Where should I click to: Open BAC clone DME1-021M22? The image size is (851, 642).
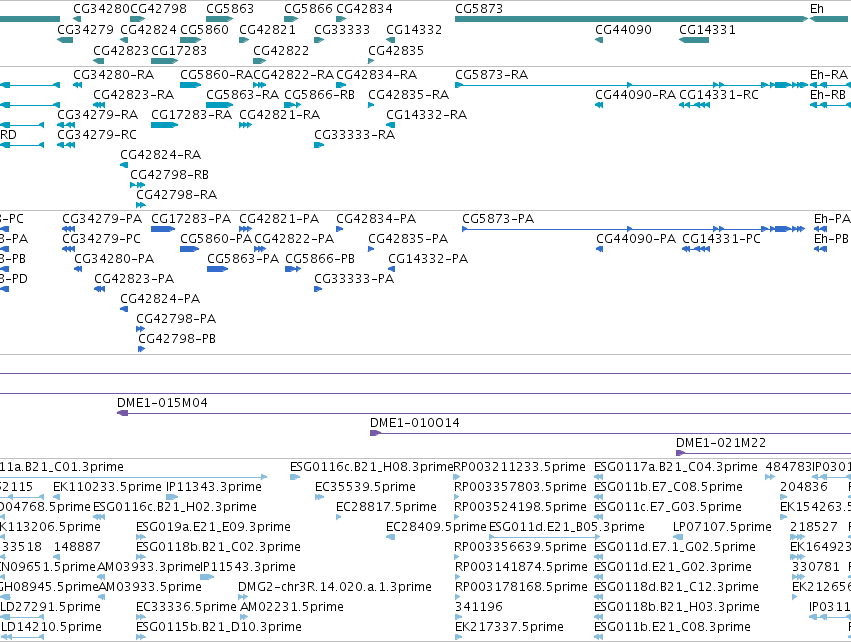click(721, 443)
